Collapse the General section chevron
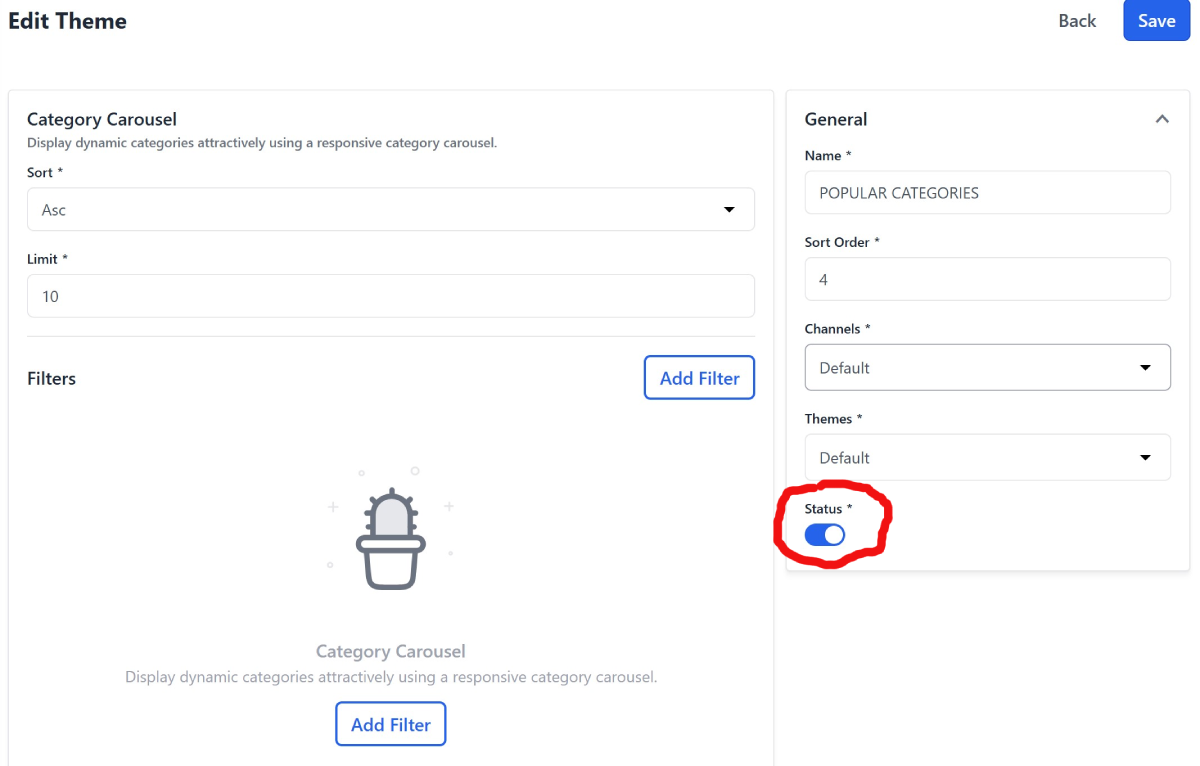This screenshot has height=766, width=1200. pyautogui.click(x=1162, y=119)
